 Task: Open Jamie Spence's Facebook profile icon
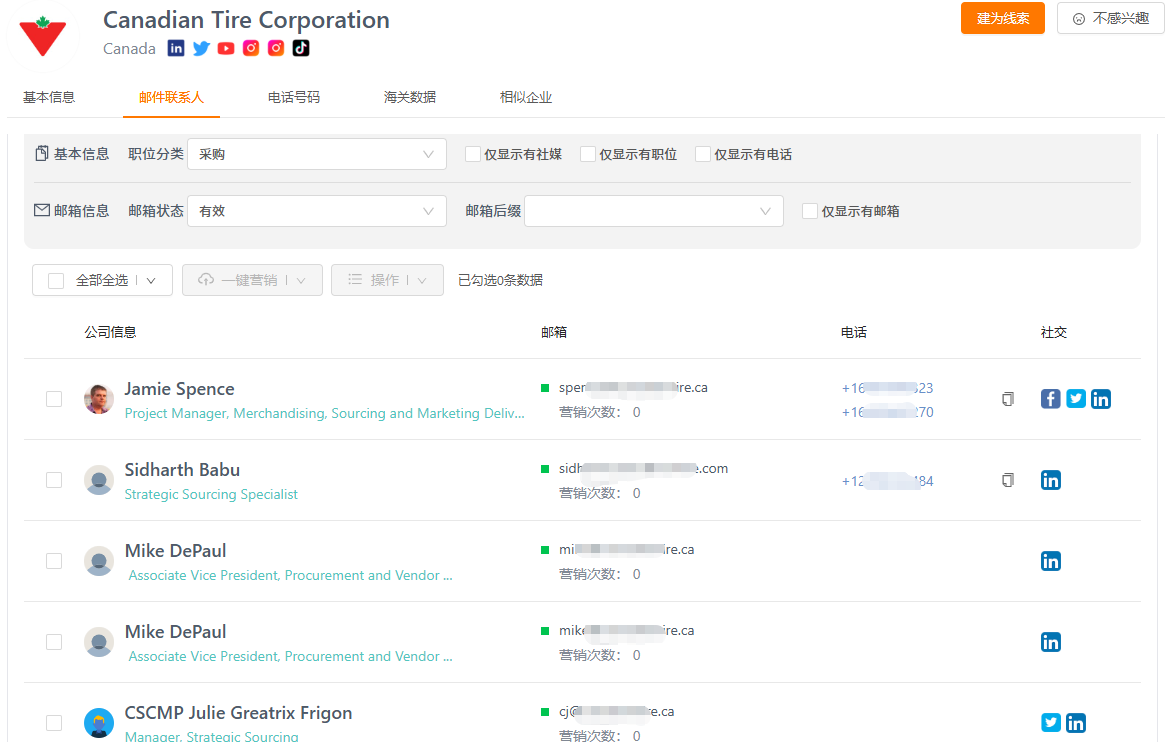point(1050,399)
